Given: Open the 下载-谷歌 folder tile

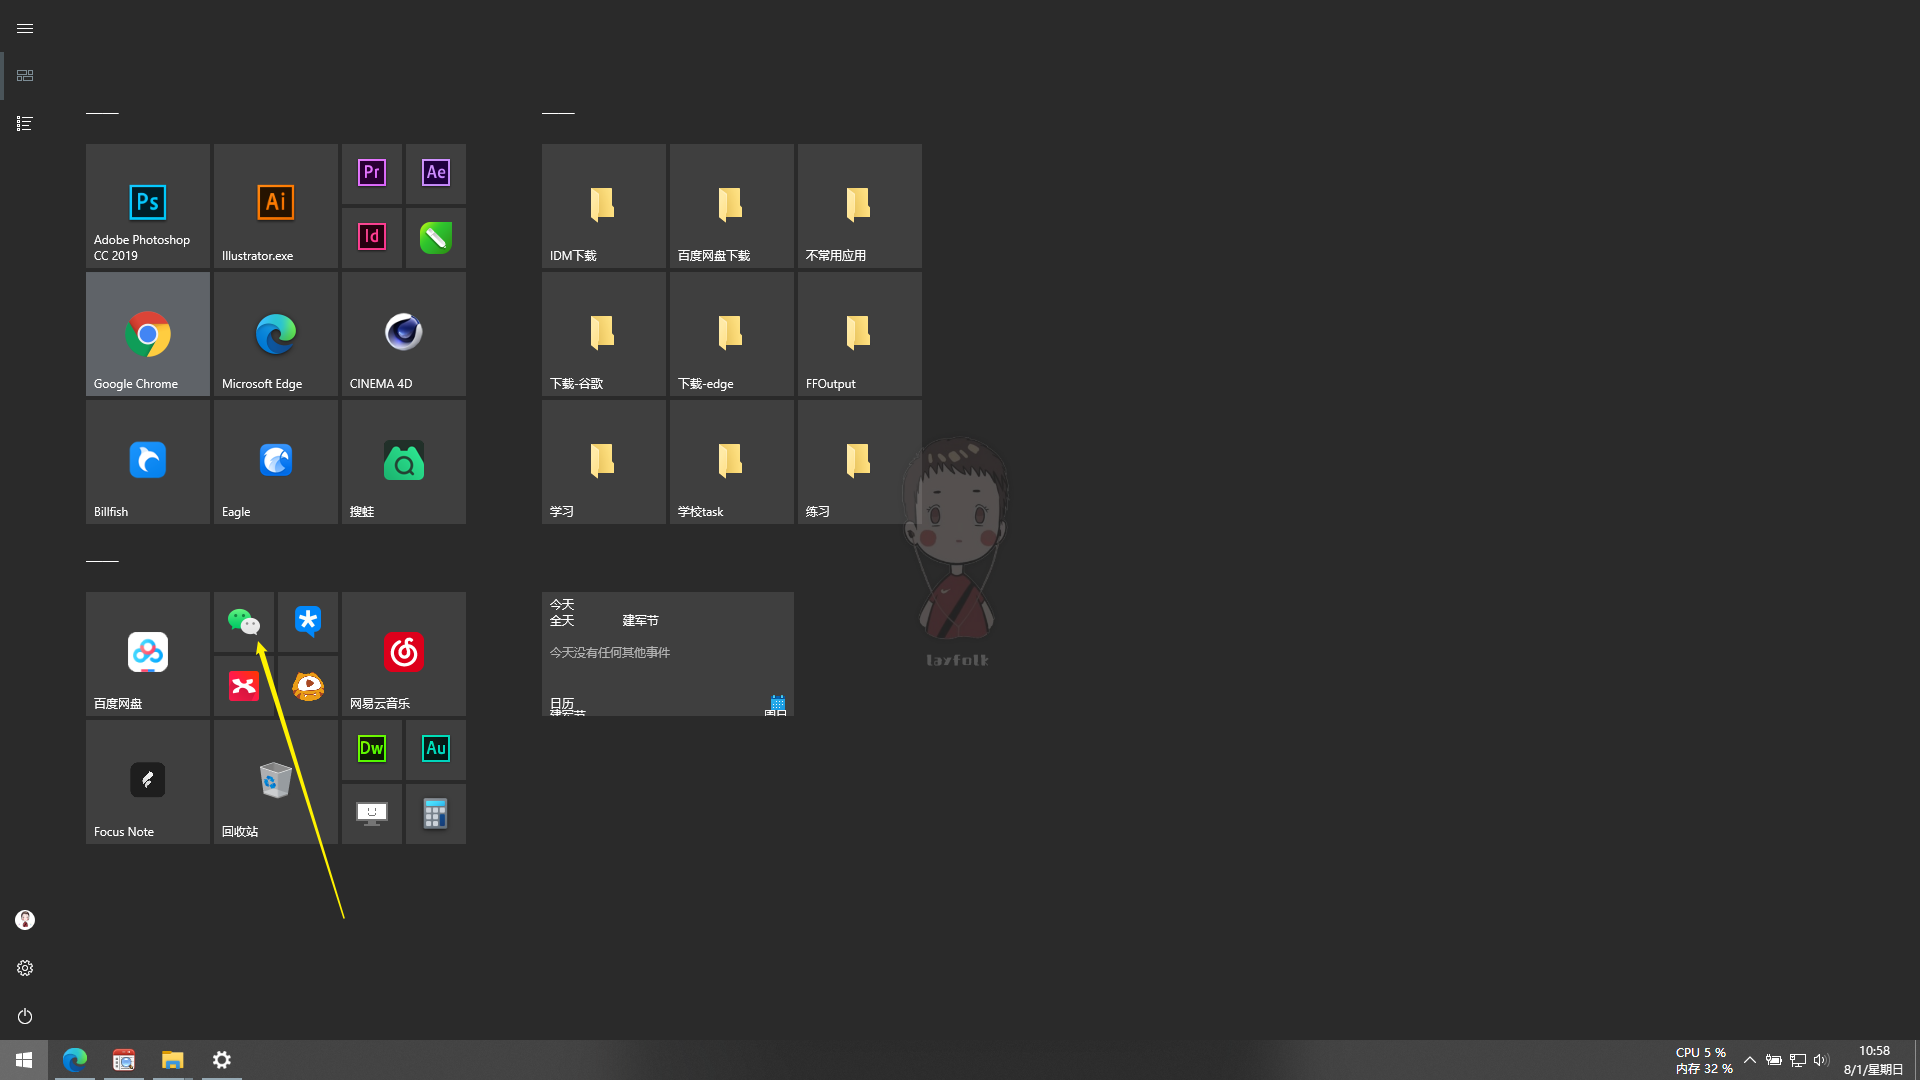Looking at the screenshot, I should coord(603,333).
